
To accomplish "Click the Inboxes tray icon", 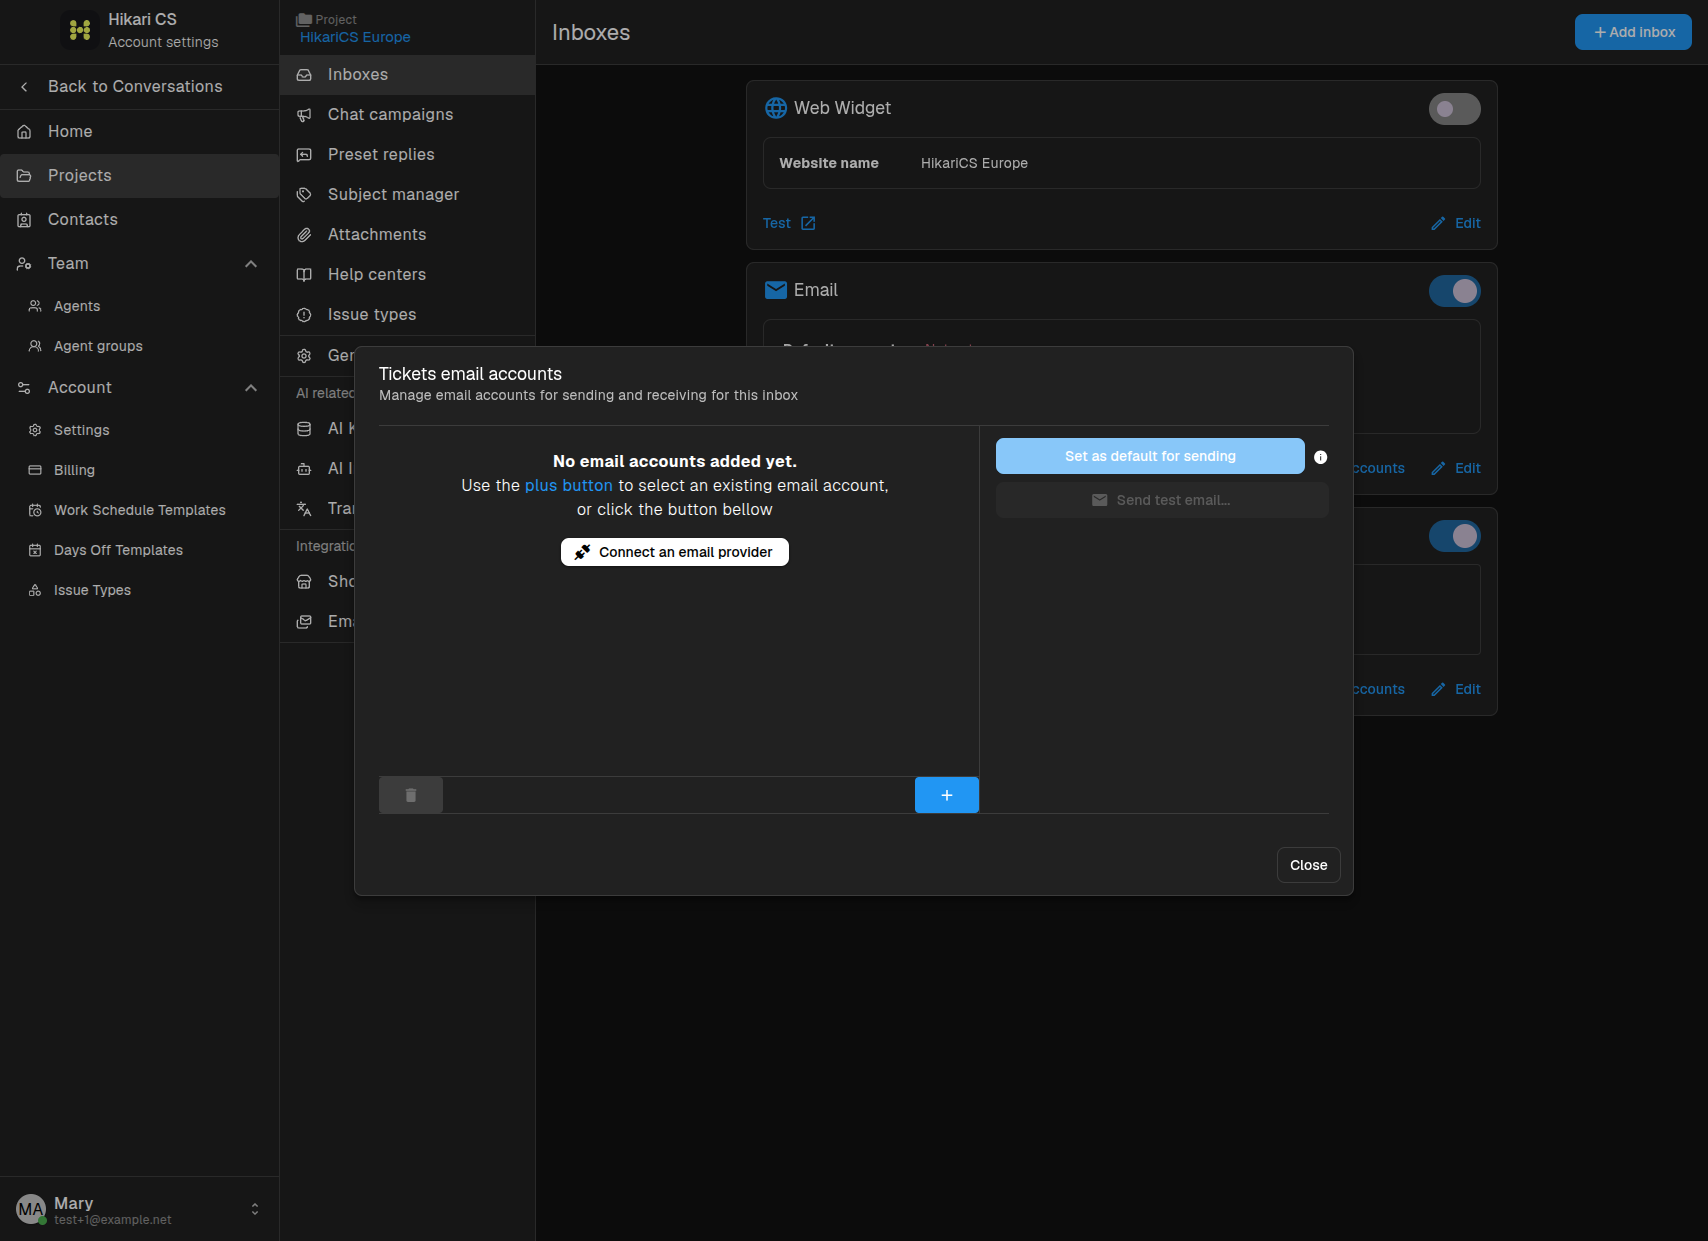I will point(304,75).
